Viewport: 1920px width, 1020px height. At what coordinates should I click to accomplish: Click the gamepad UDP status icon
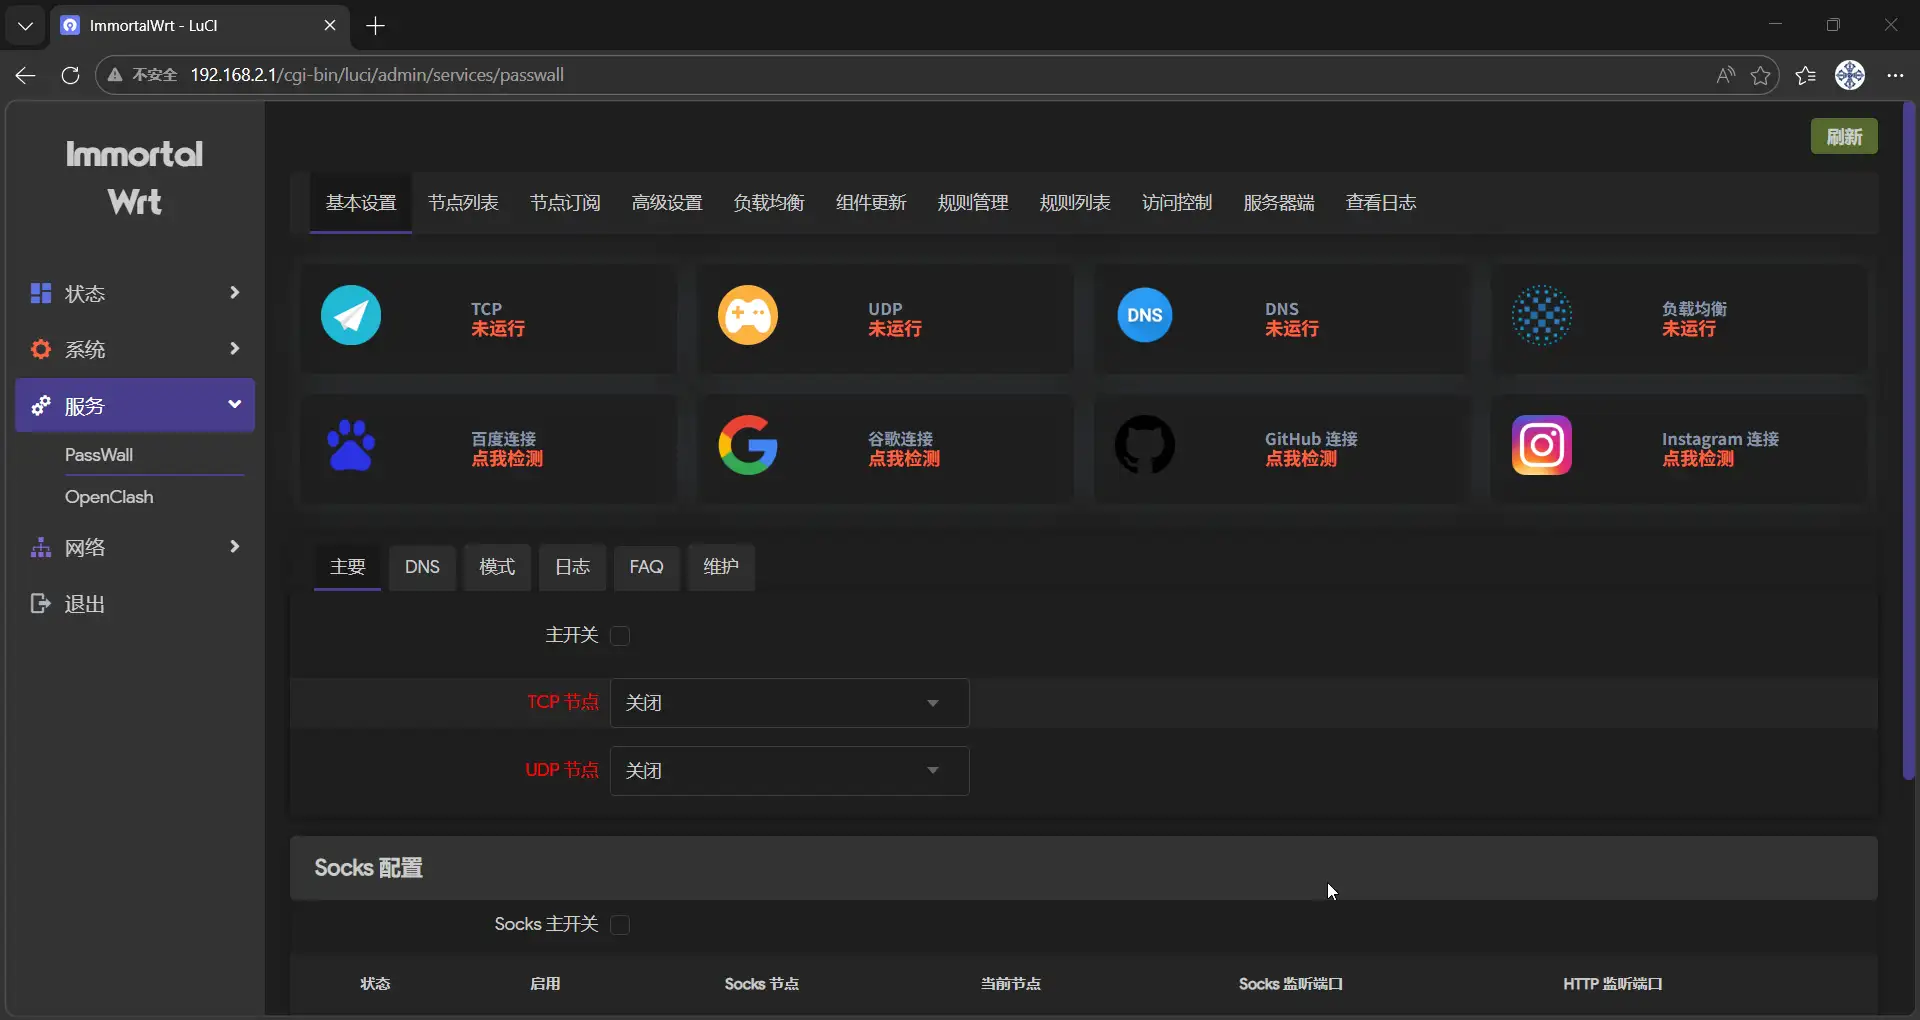tap(747, 316)
